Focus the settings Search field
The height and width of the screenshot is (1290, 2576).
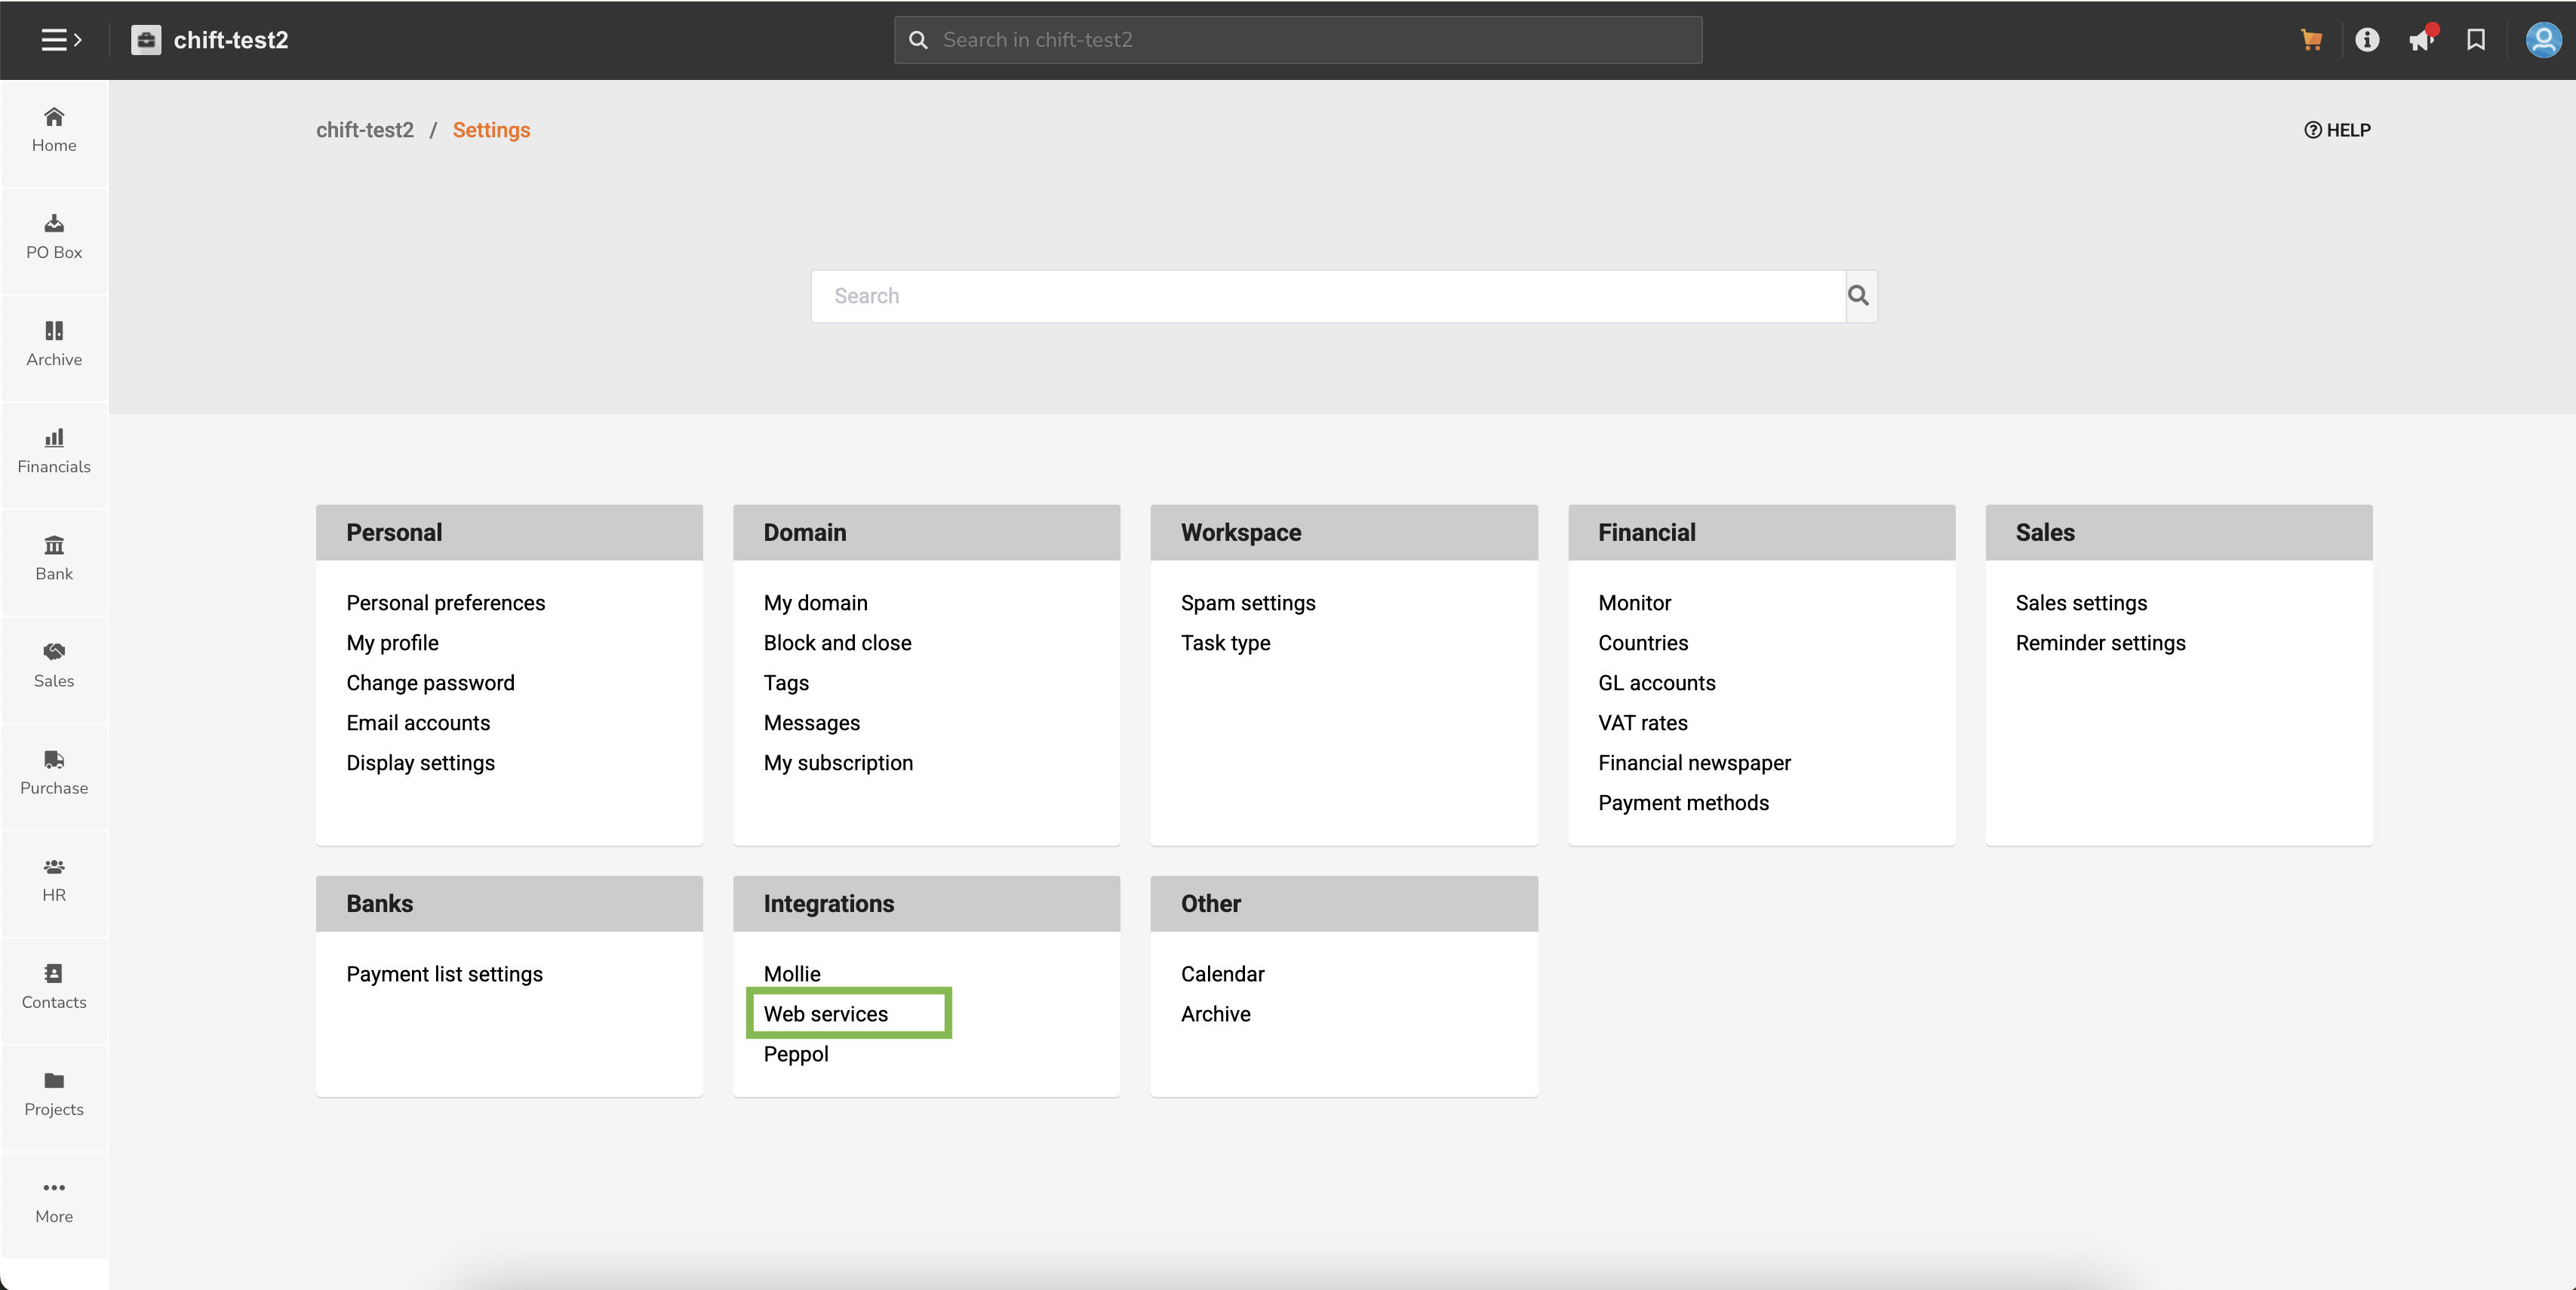click(x=1327, y=296)
